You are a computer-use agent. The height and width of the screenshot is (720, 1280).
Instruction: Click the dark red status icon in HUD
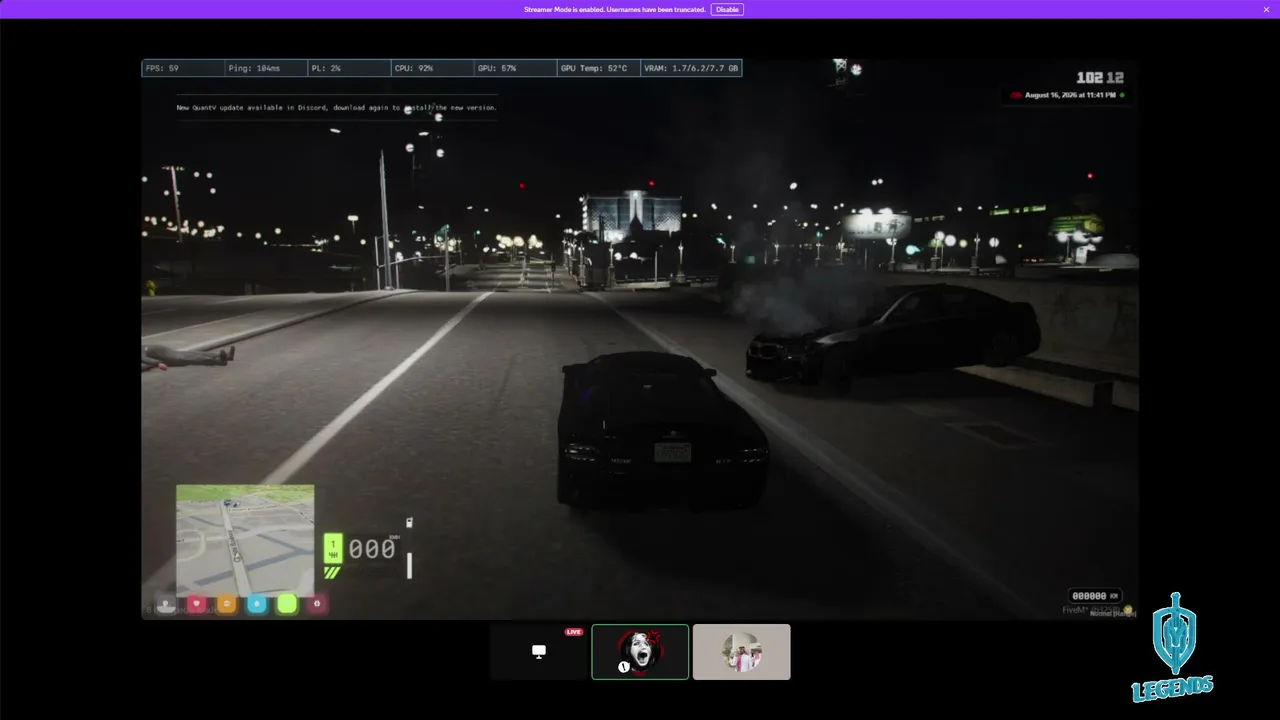[x=317, y=604]
